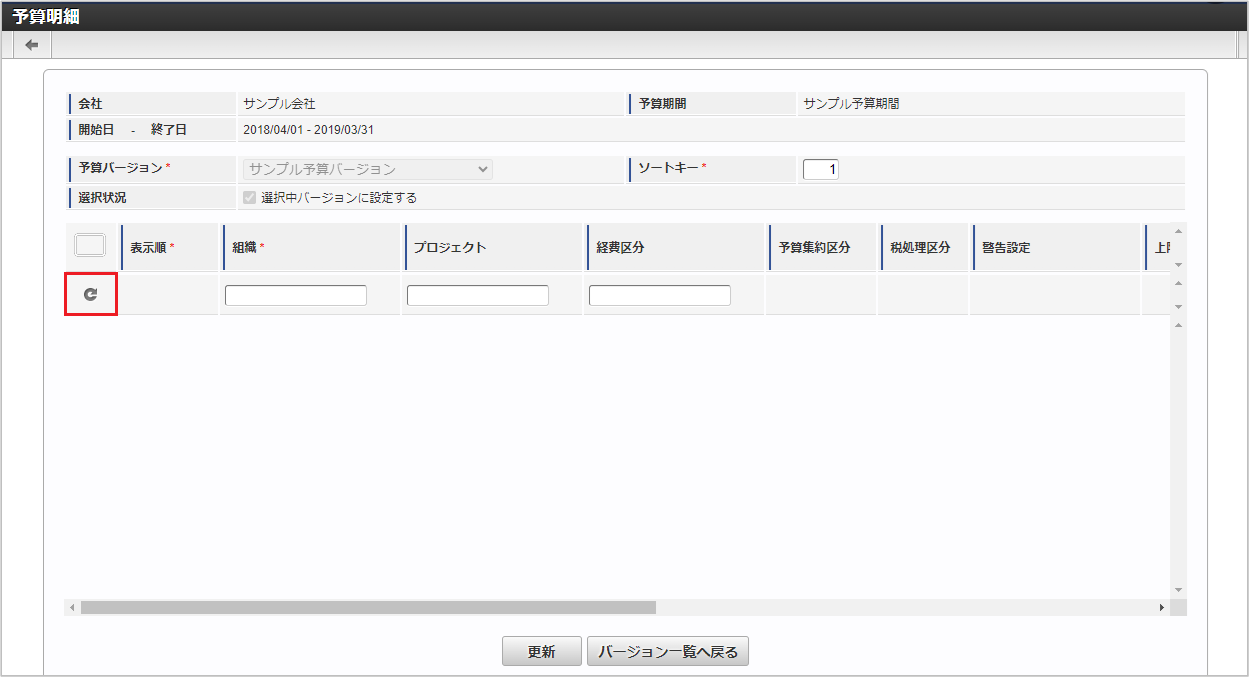Click the サンプル予算期間 value

coord(851,103)
